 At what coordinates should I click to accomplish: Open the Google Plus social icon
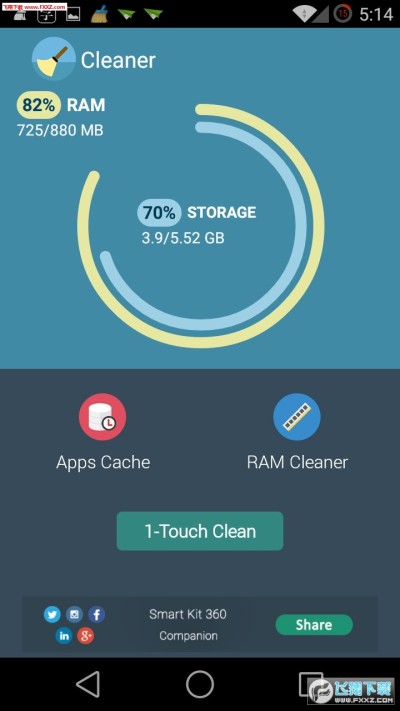[x=85, y=636]
